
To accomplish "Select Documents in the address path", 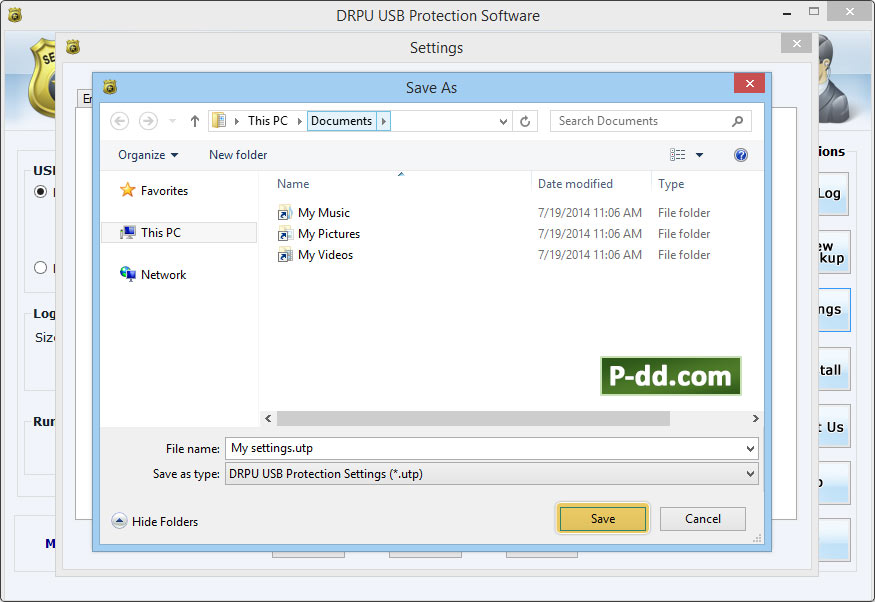I will pyautogui.click(x=342, y=121).
